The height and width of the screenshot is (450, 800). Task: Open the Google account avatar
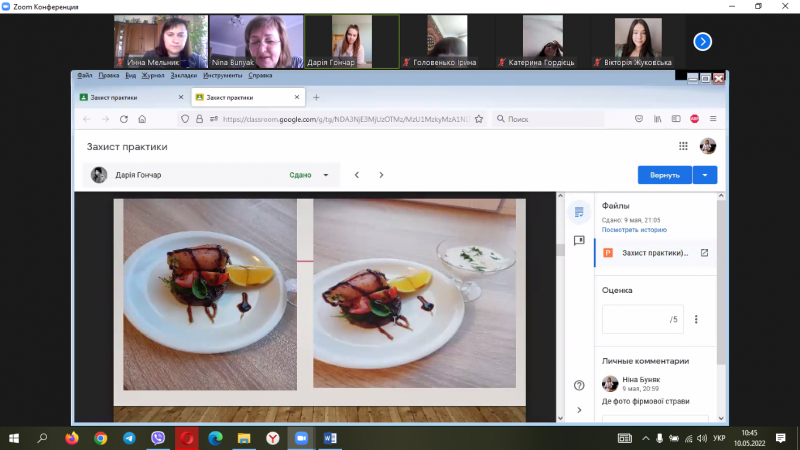click(x=708, y=146)
